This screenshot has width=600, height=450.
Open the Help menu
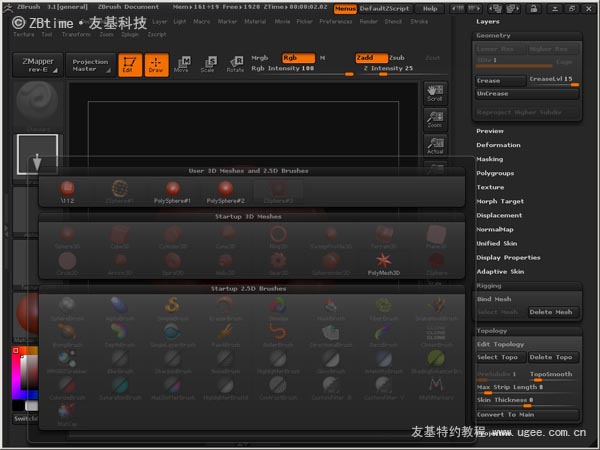(430, 8)
